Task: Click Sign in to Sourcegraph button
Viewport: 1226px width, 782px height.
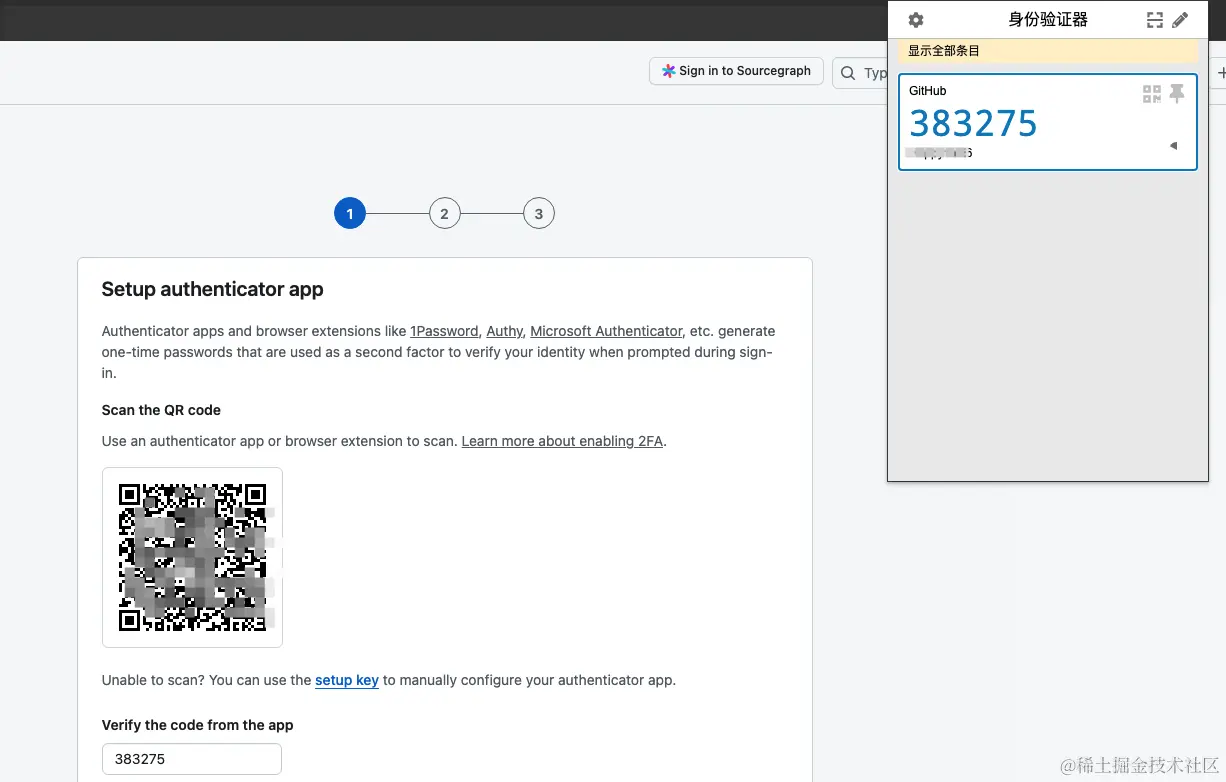Action: (x=736, y=71)
